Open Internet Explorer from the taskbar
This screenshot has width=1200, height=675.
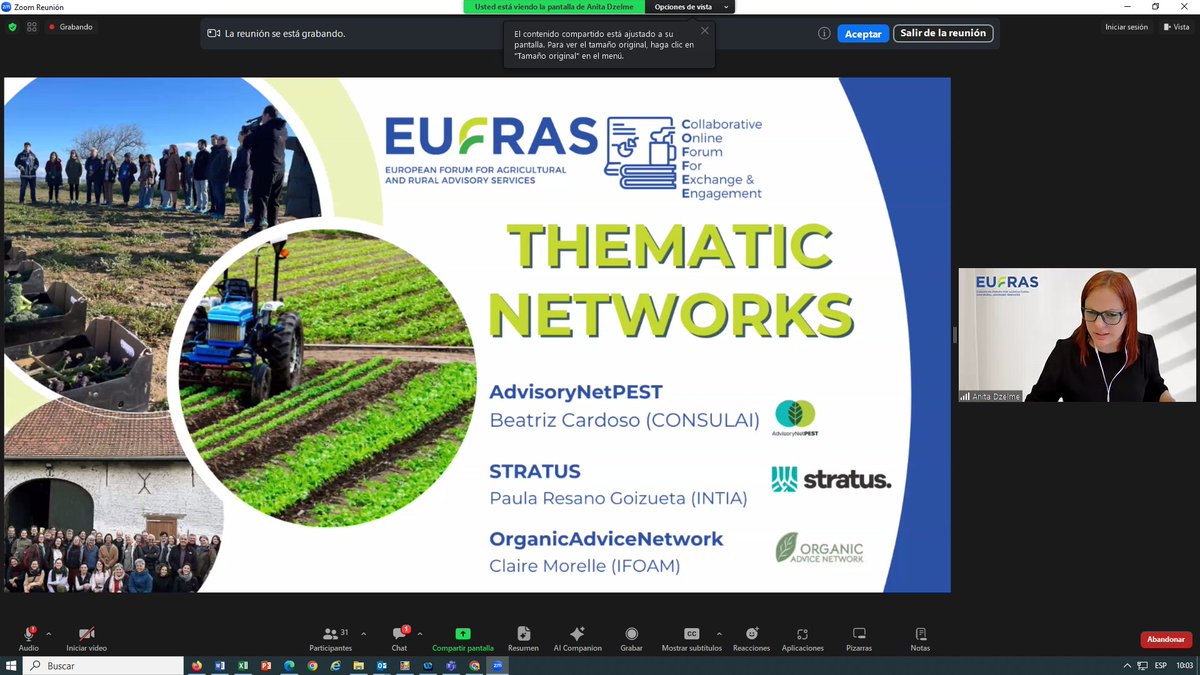point(336,665)
